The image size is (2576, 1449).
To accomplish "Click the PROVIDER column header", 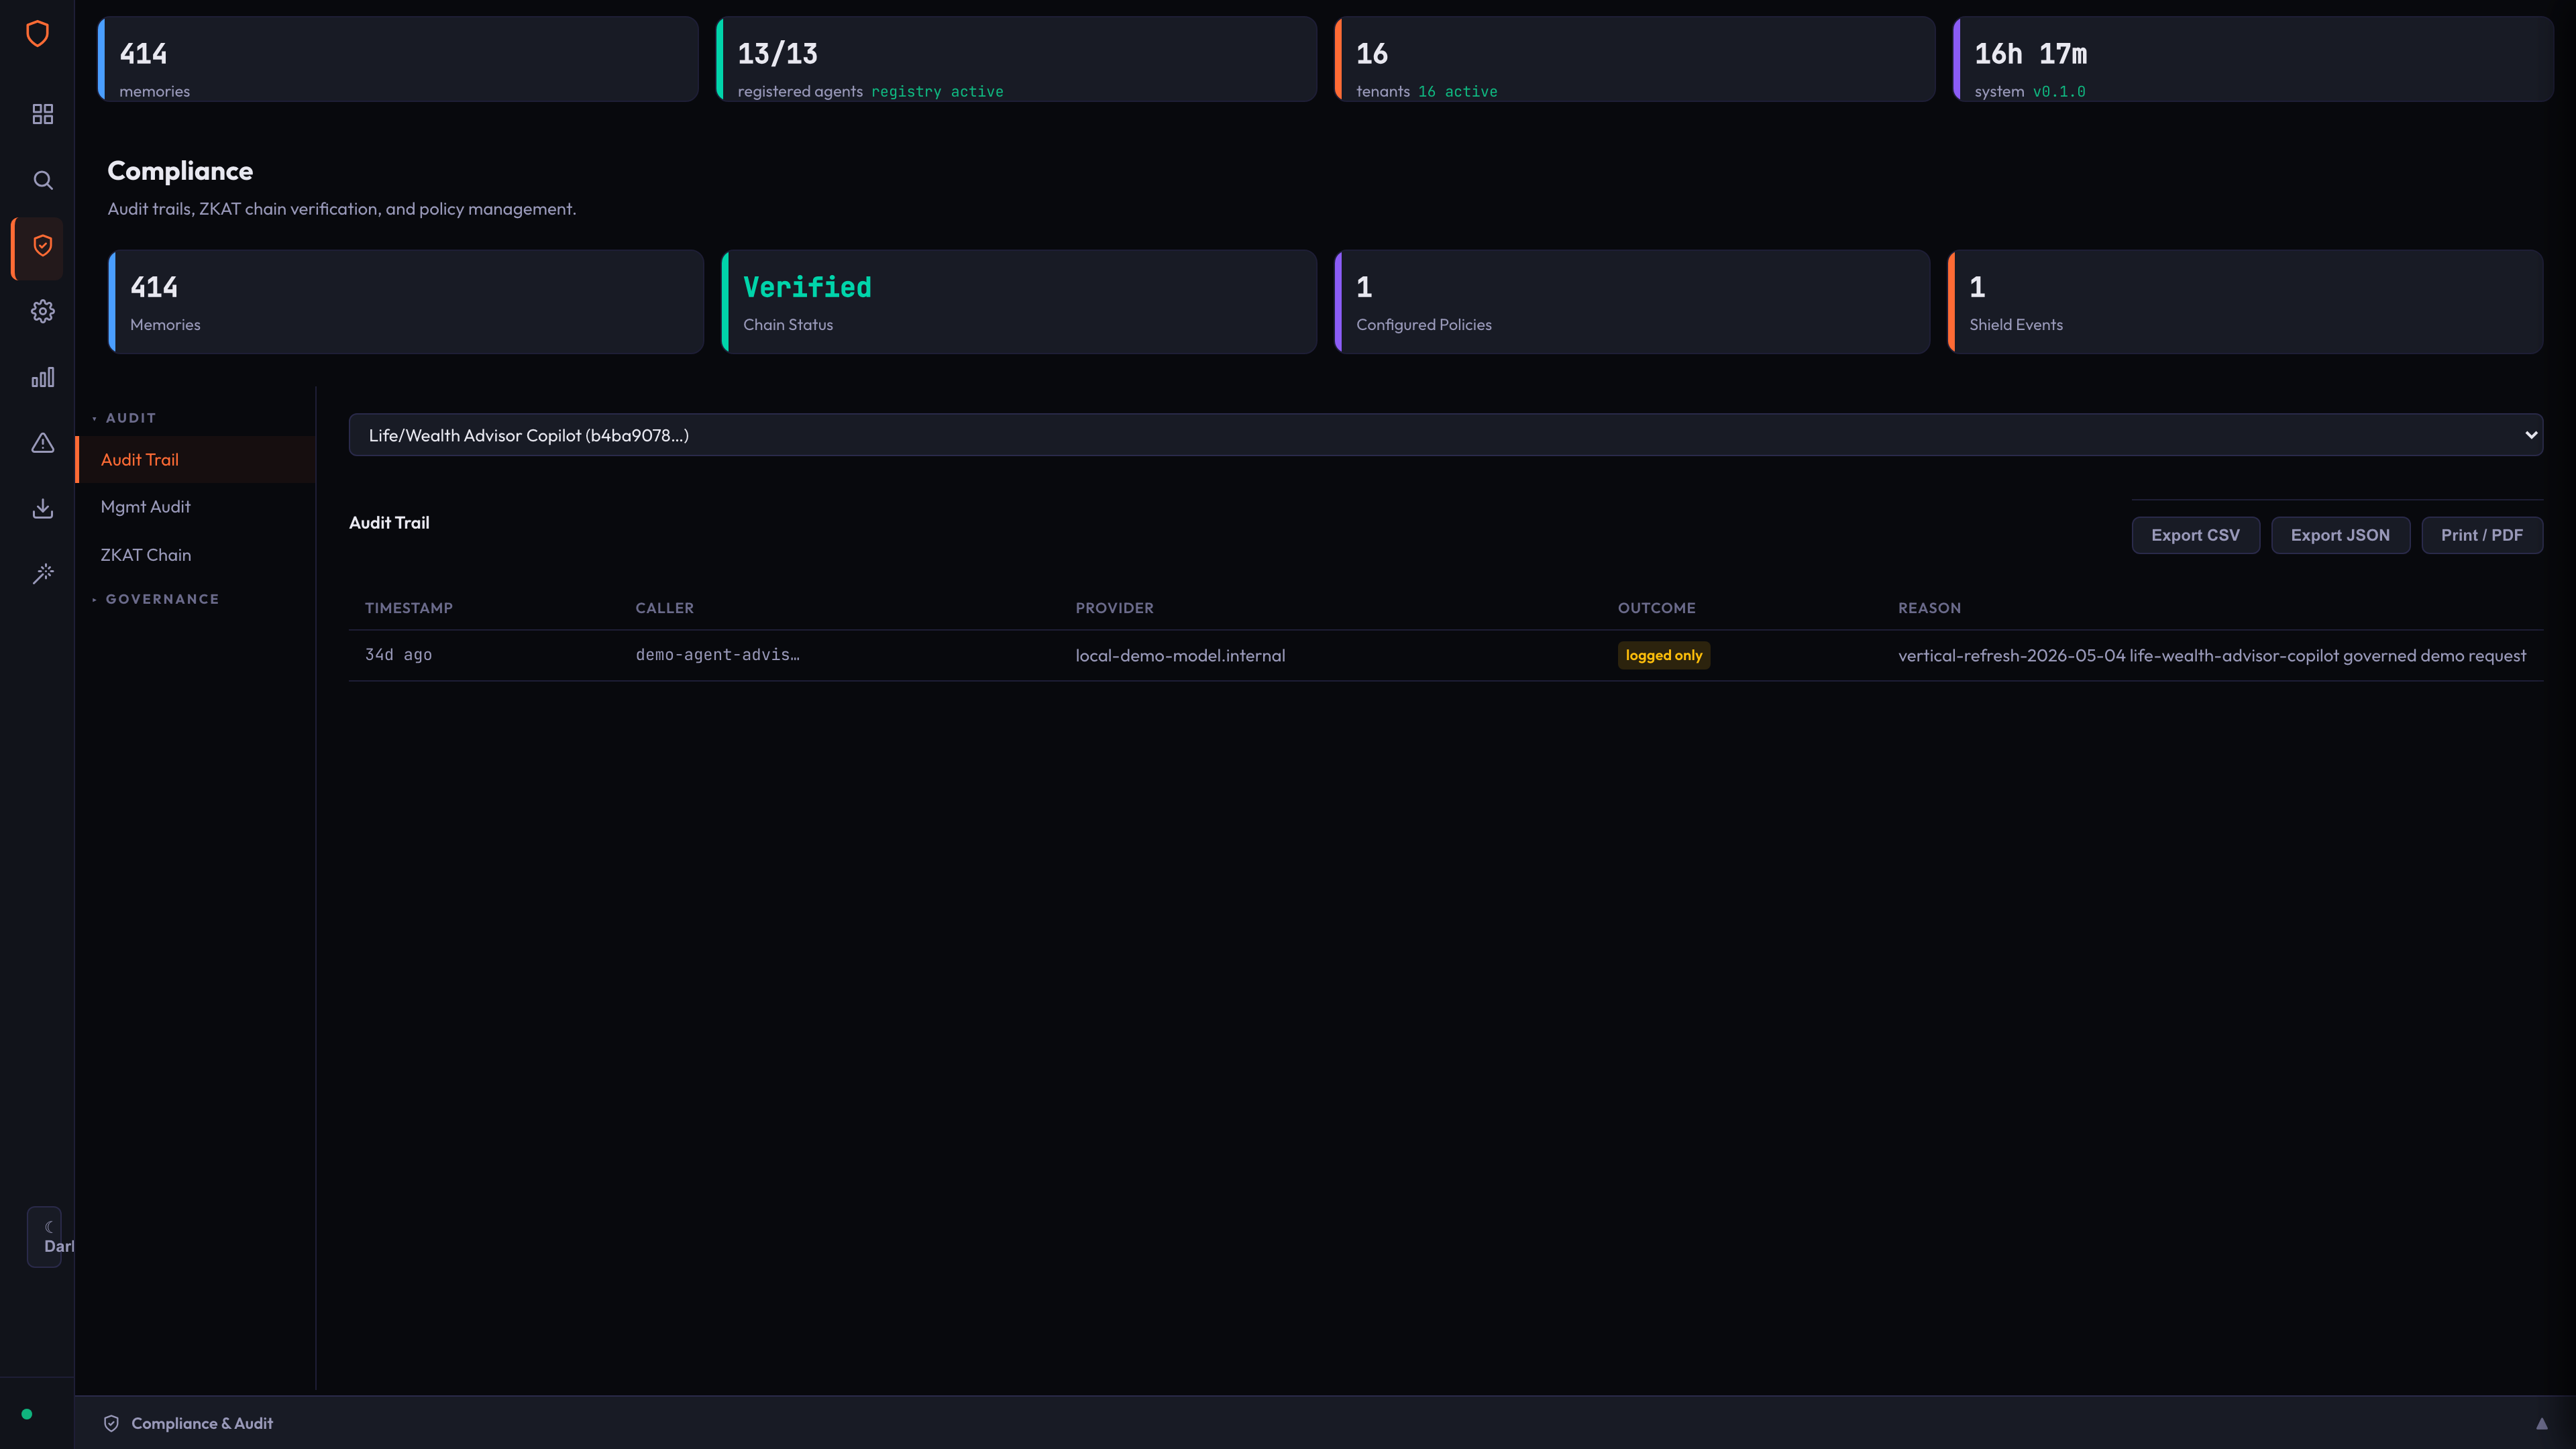I will [1114, 608].
